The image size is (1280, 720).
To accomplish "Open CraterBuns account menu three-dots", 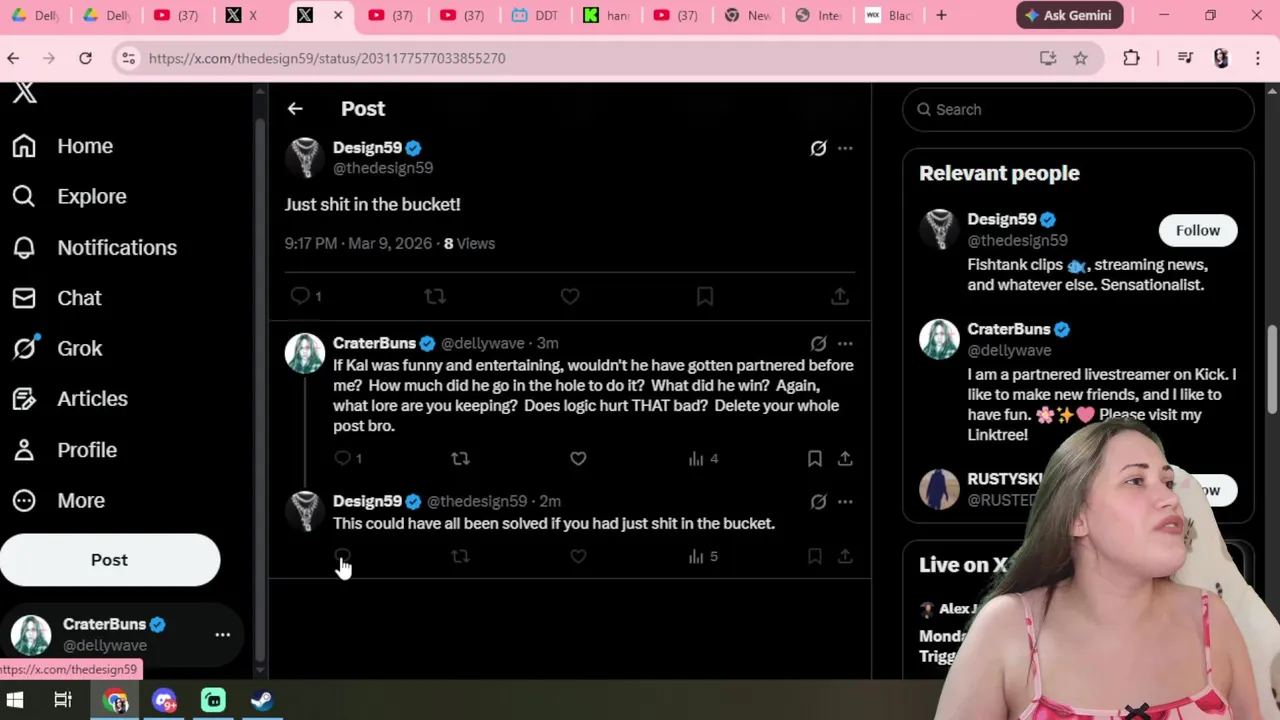I will 222,634.
